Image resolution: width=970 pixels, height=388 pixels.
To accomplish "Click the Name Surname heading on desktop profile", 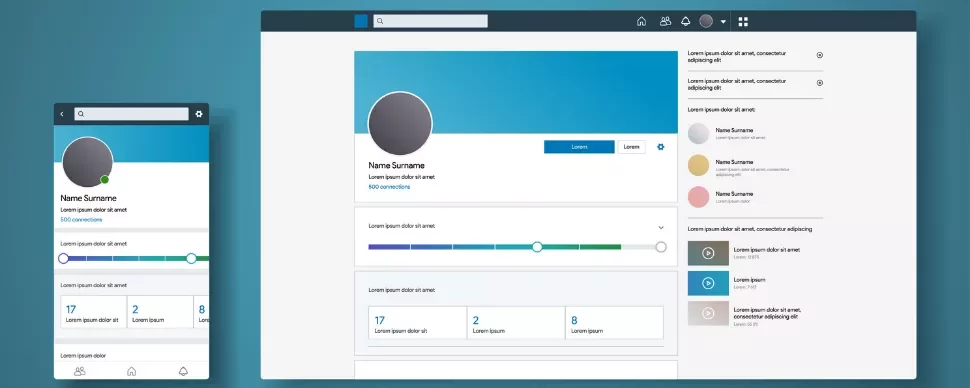I will tap(397, 165).
